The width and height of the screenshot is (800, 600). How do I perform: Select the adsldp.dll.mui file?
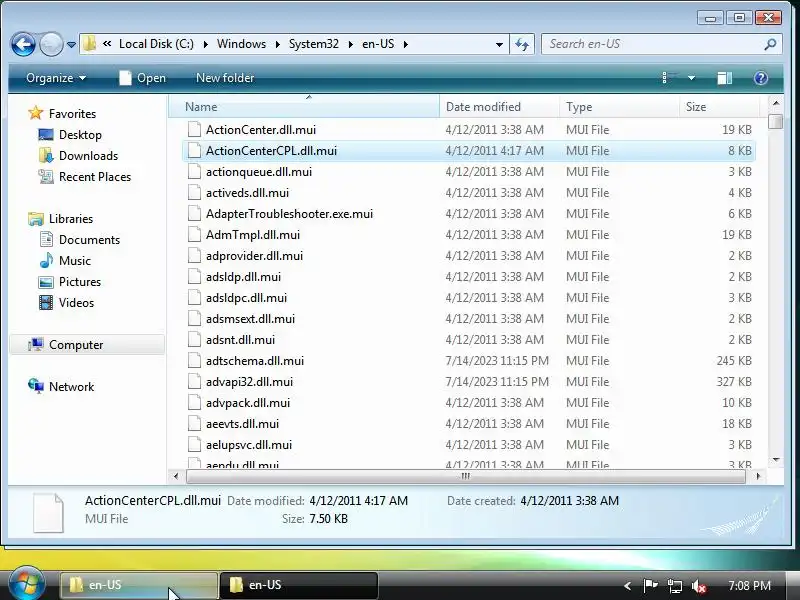coord(243,277)
